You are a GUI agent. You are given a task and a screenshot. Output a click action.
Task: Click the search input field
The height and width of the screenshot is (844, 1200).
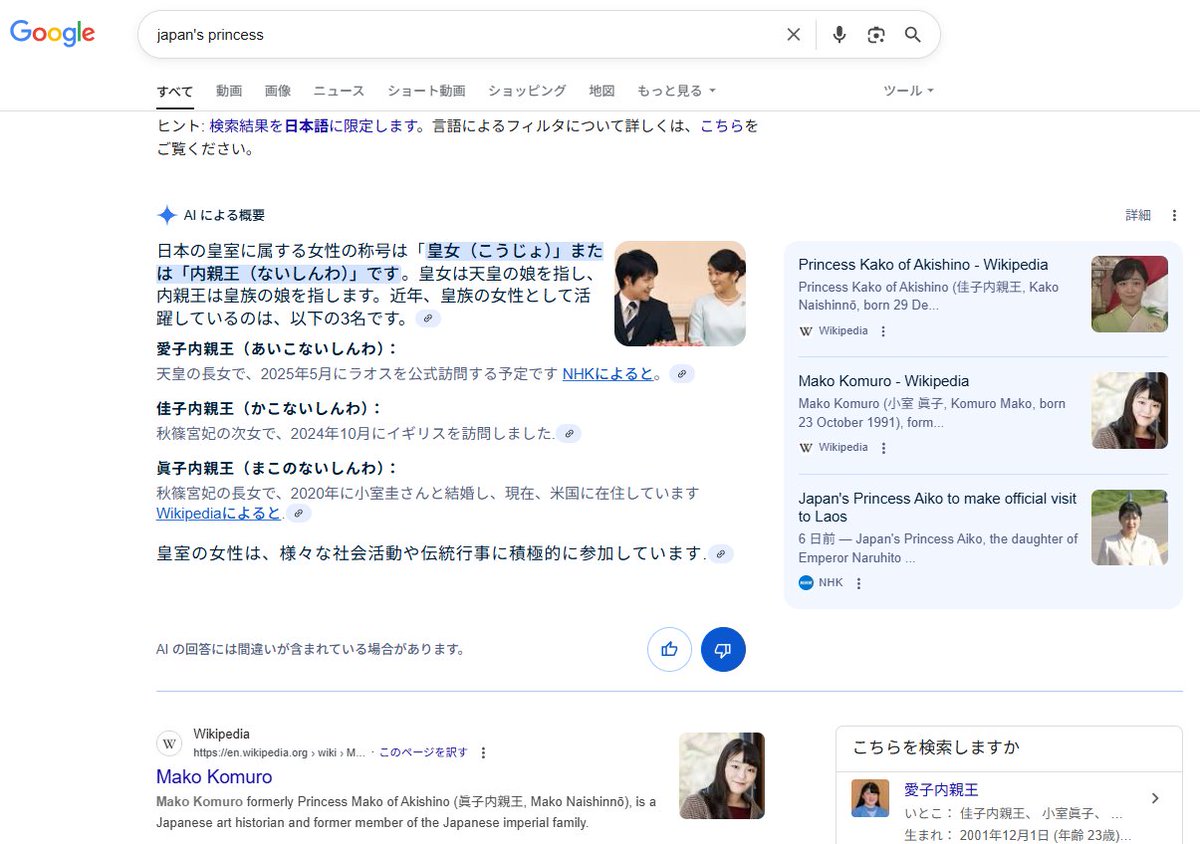point(465,35)
